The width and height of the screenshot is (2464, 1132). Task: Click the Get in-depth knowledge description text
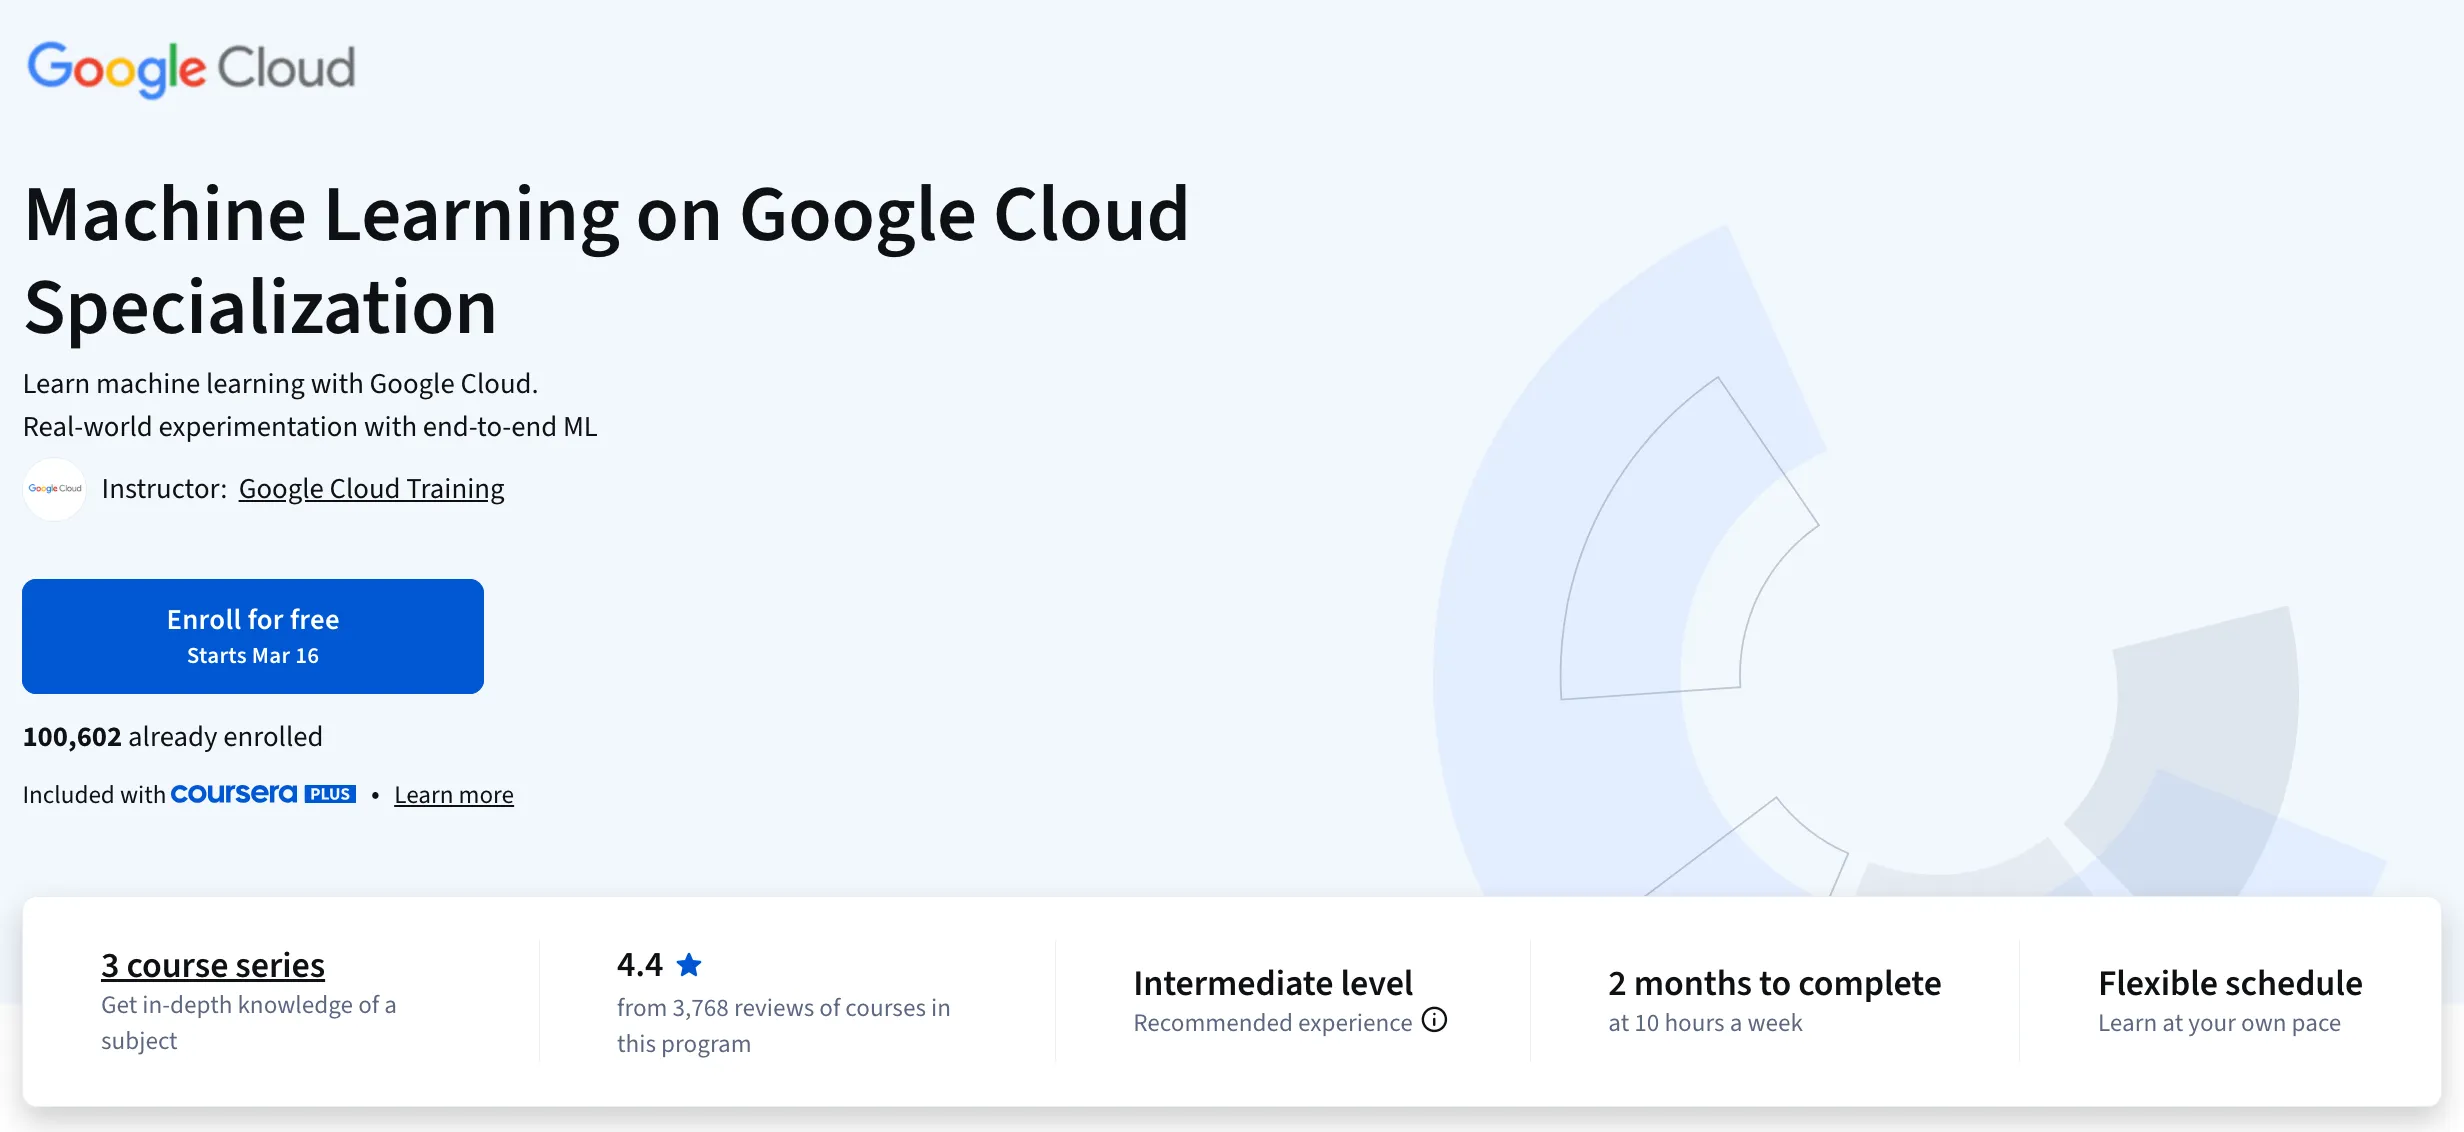tap(248, 1022)
